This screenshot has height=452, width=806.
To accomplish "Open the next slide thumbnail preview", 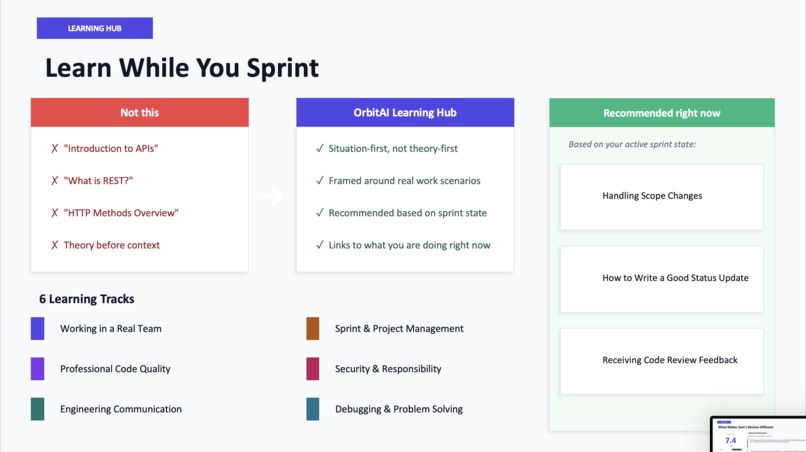I will tap(758, 435).
